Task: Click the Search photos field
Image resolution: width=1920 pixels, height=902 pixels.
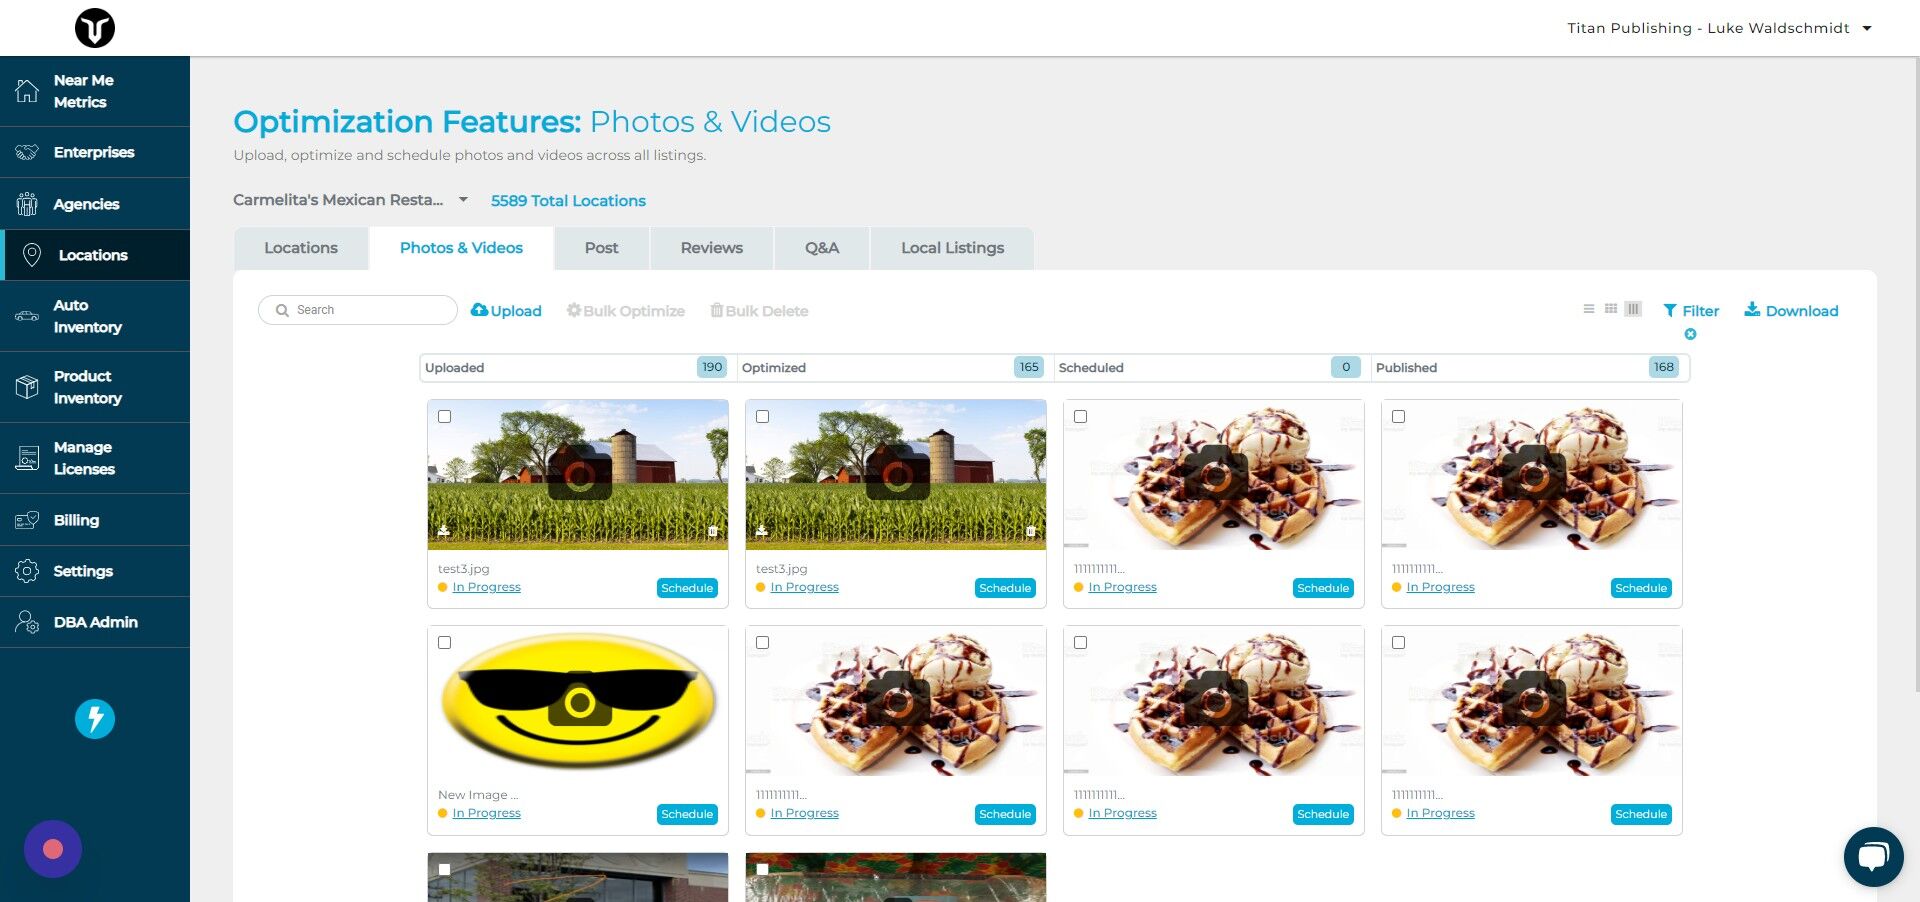Action: [x=358, y=310]
